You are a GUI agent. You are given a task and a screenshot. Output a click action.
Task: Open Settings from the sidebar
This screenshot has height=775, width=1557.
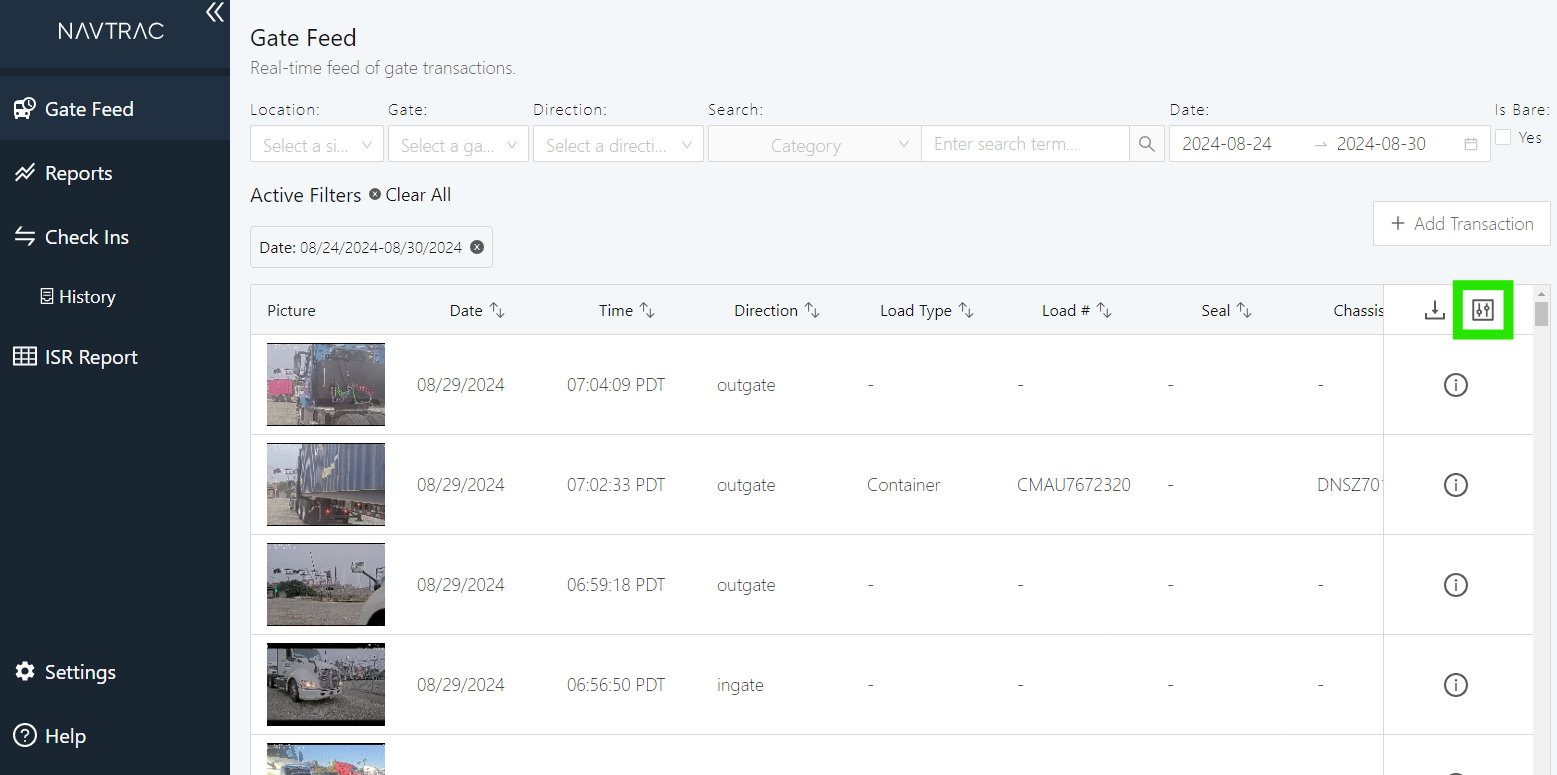[x=79, y=671]
